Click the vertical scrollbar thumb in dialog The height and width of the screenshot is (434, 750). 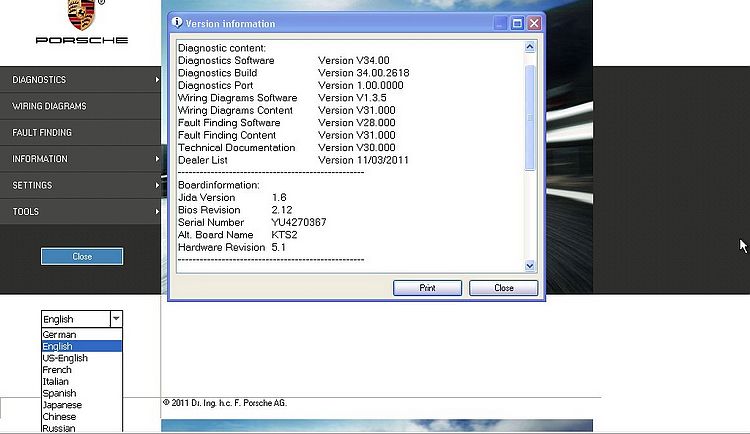[529, 118]
